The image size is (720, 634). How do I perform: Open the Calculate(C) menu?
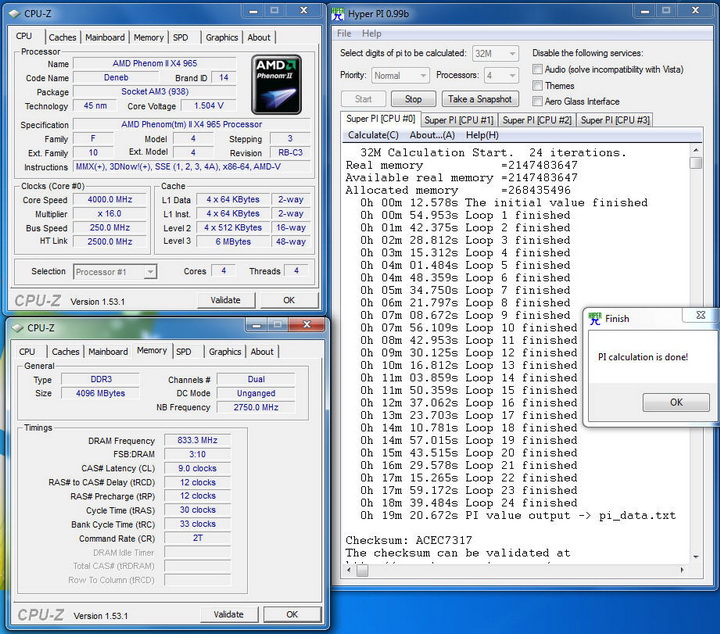tap(373, 135)
